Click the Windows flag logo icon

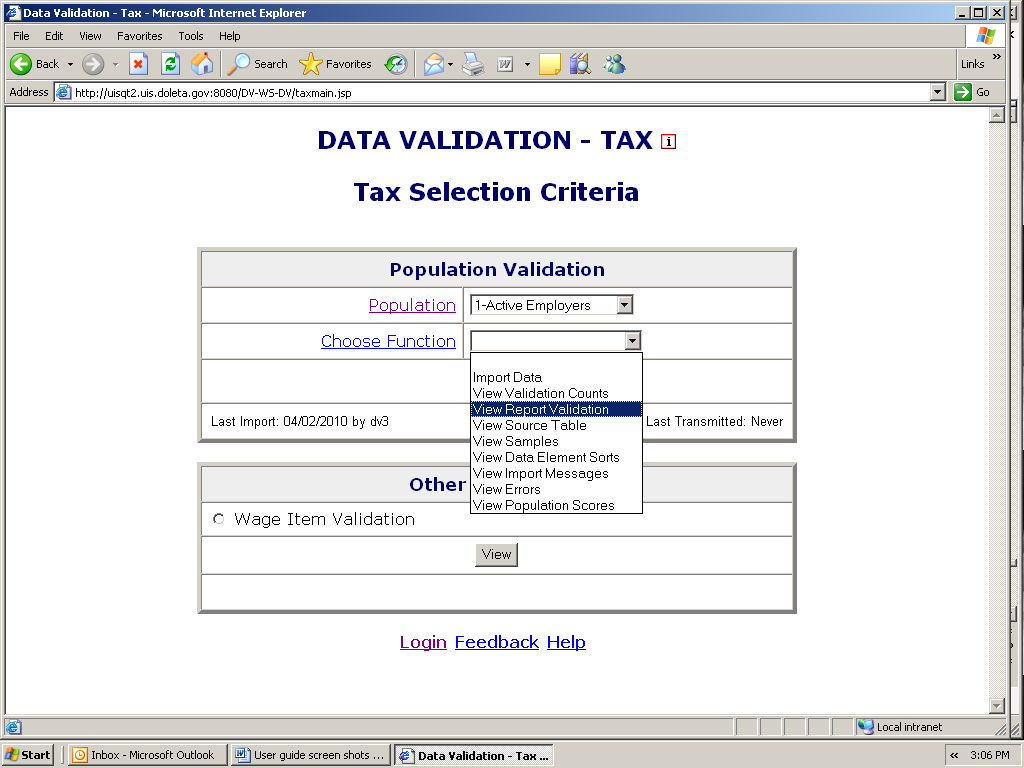click(985, 36)
